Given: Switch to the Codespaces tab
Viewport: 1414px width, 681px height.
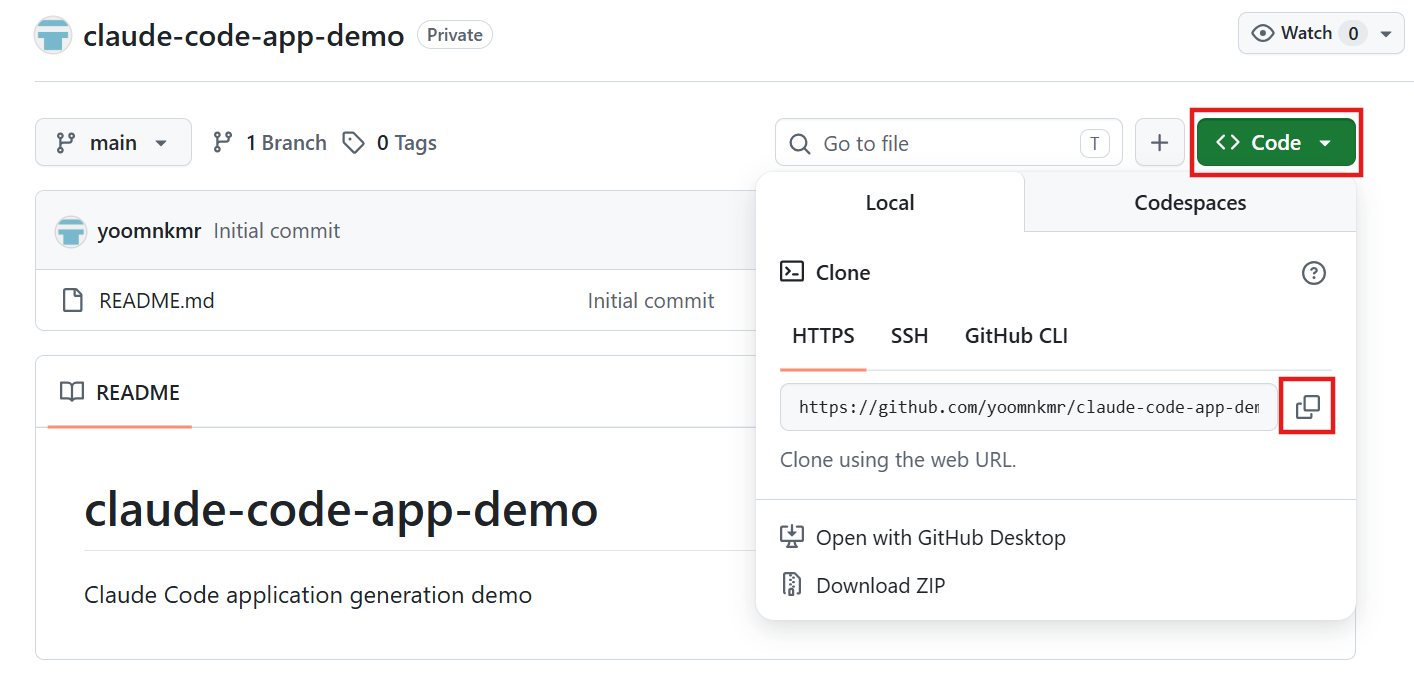Looking at the screenshot, I should pyautogui.click(x=1190, y=203).
